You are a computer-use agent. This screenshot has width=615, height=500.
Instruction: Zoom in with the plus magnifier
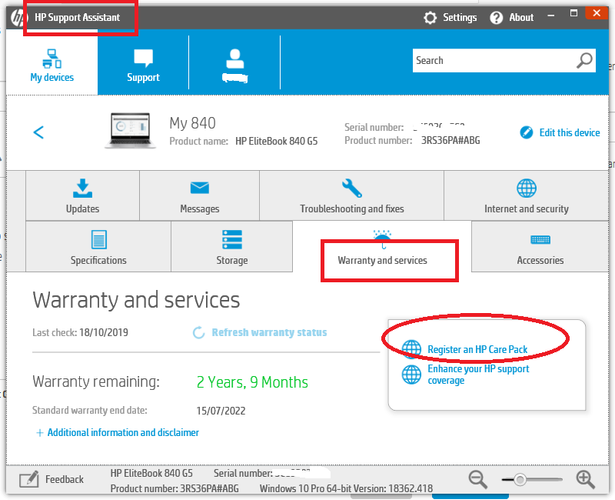point(585,479)
